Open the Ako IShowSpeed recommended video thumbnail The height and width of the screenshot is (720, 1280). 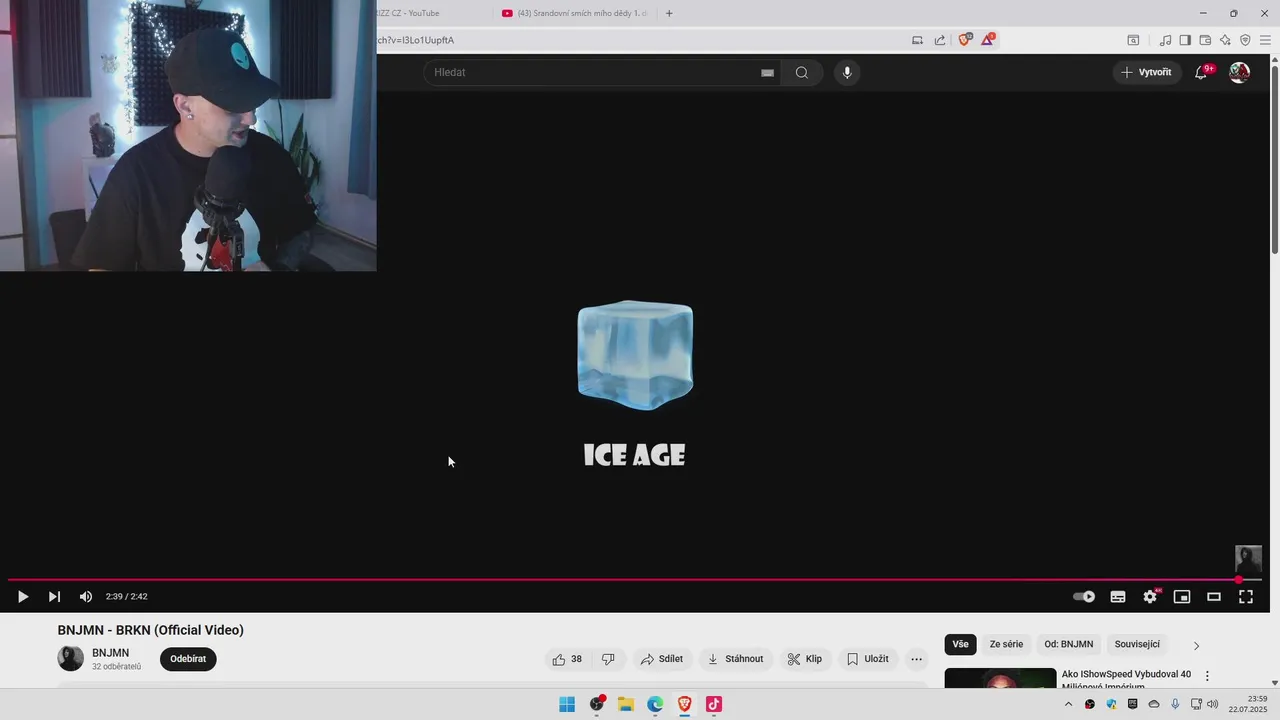(1000, 678)
